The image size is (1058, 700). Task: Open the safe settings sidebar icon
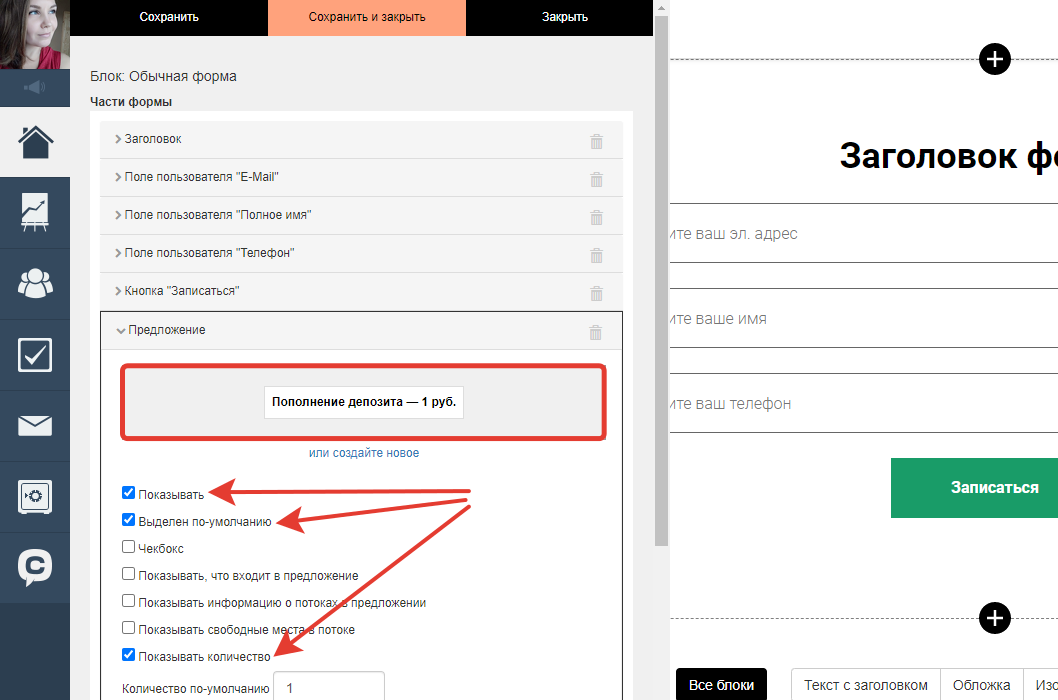click(x=35, y=497)
